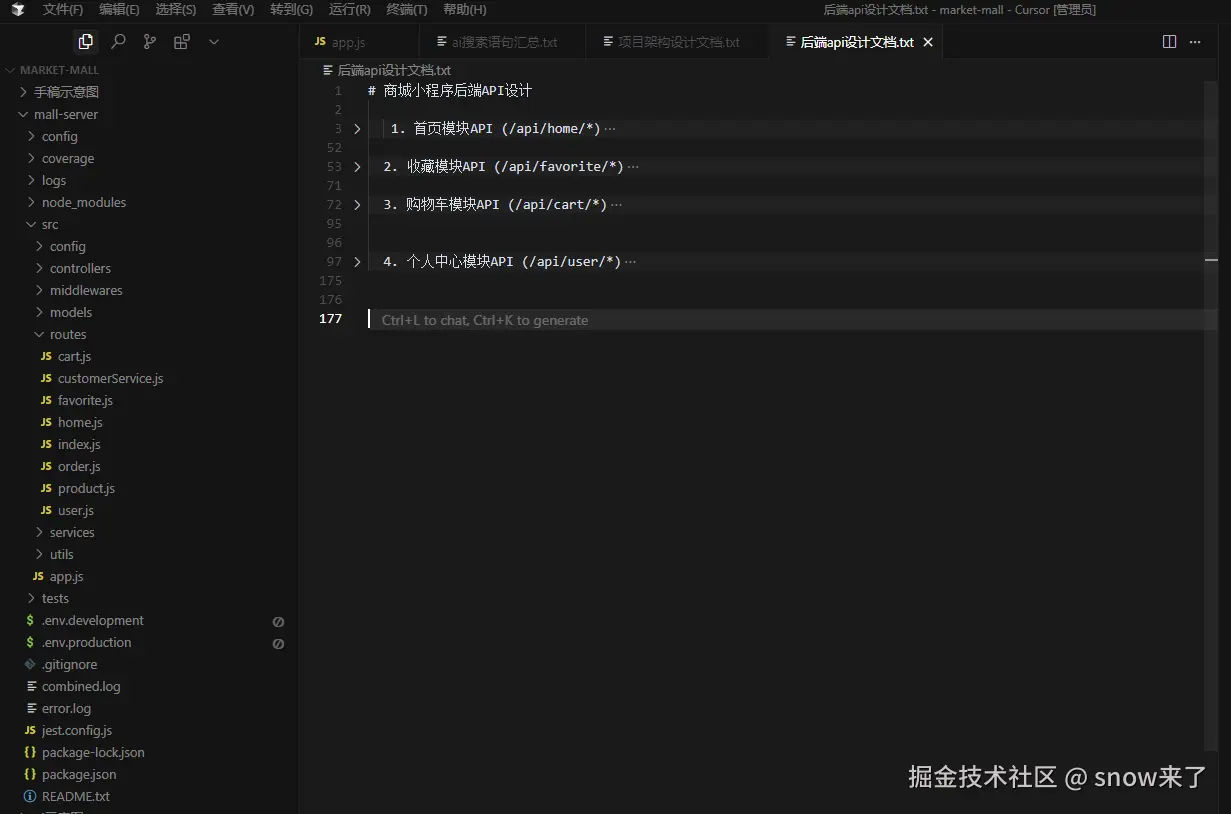Click the breadcrumb 后端api设计文档.txt
Screen dimensions: 1231x814
pyautogui.click(x=394, y=70)
